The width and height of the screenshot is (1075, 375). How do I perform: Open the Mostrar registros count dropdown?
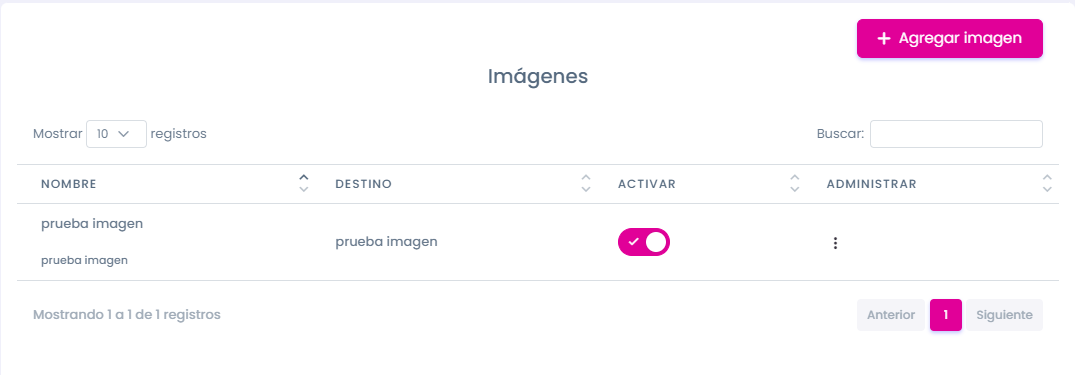point(116,134)
